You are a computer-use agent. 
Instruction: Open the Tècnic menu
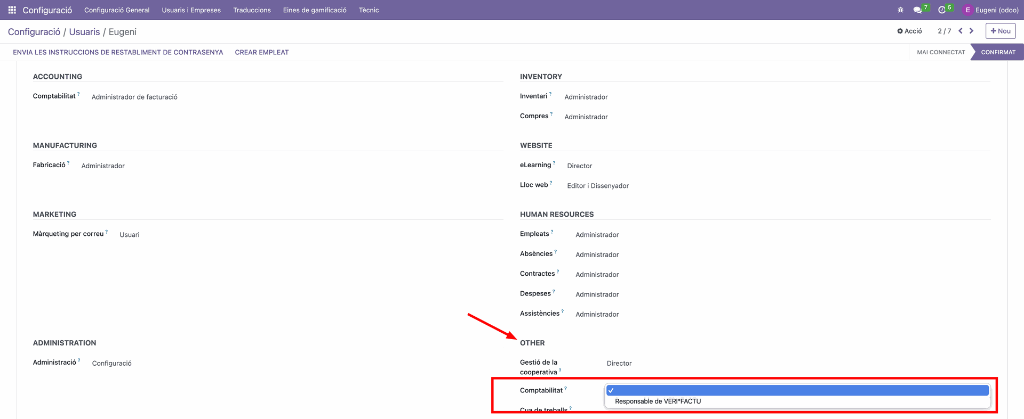369,9
